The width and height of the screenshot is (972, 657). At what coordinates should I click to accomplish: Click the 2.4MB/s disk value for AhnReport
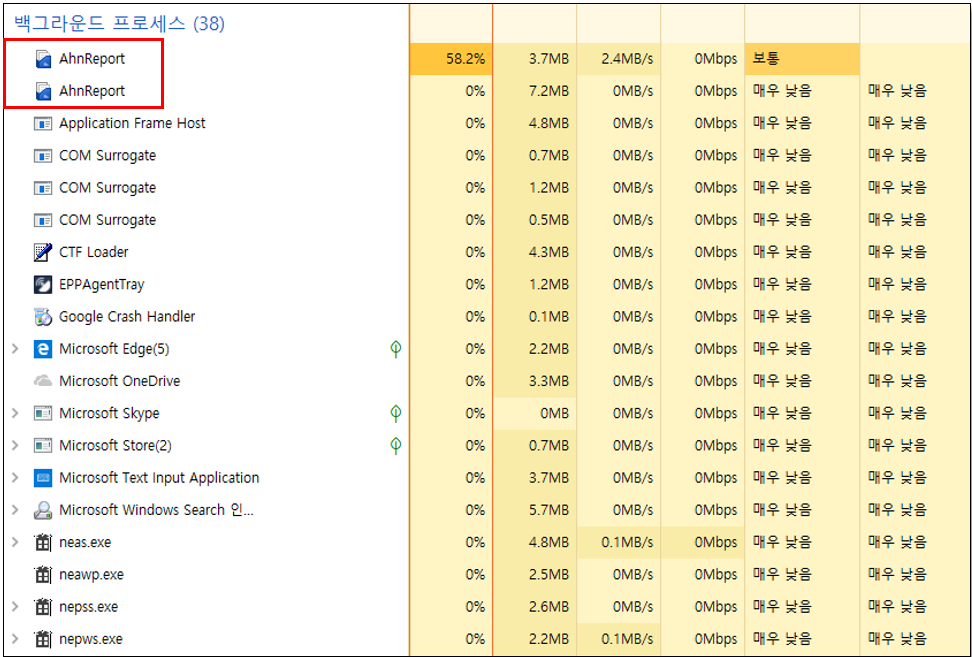(627, 59)
